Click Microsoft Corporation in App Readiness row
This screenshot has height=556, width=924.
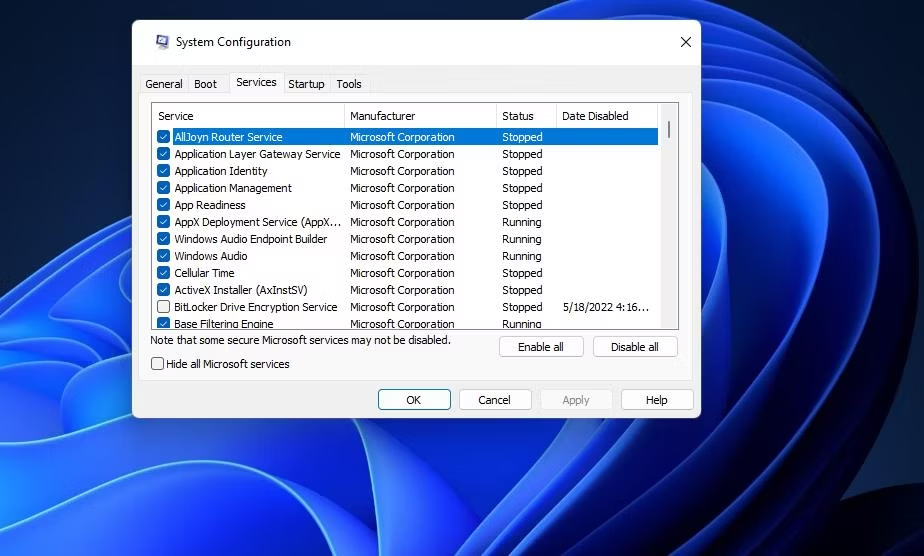click(402, 205)
